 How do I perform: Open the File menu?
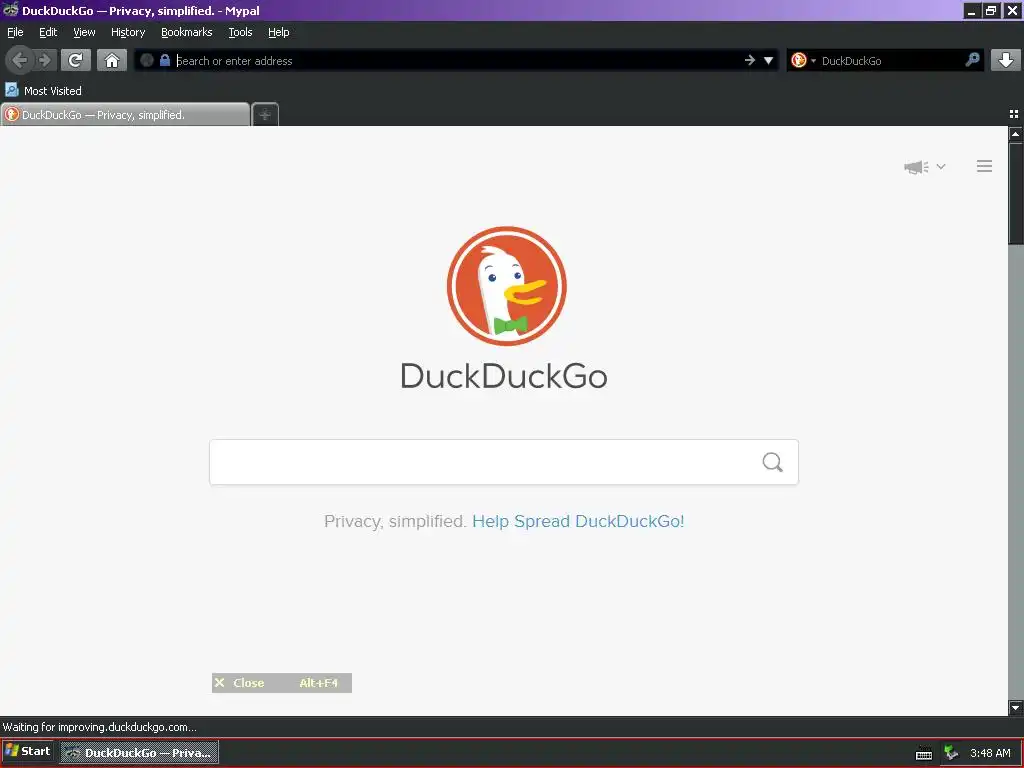(x=15, y=32)
